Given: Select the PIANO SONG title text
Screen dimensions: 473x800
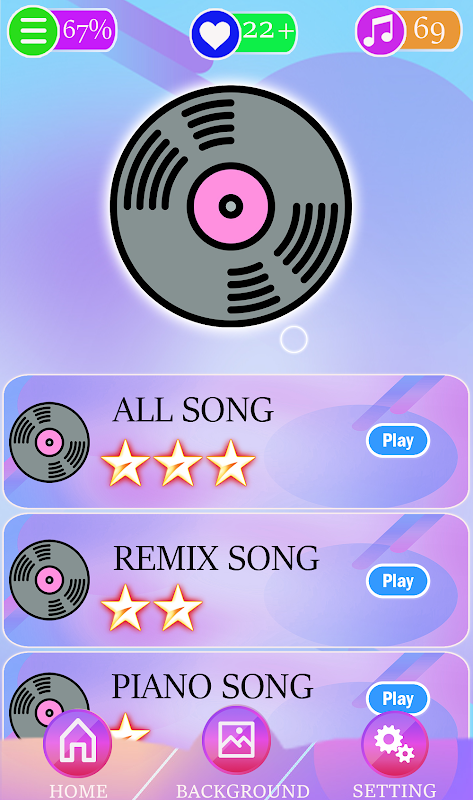Looking at the screenshot, I should click(x=212, y=686).
